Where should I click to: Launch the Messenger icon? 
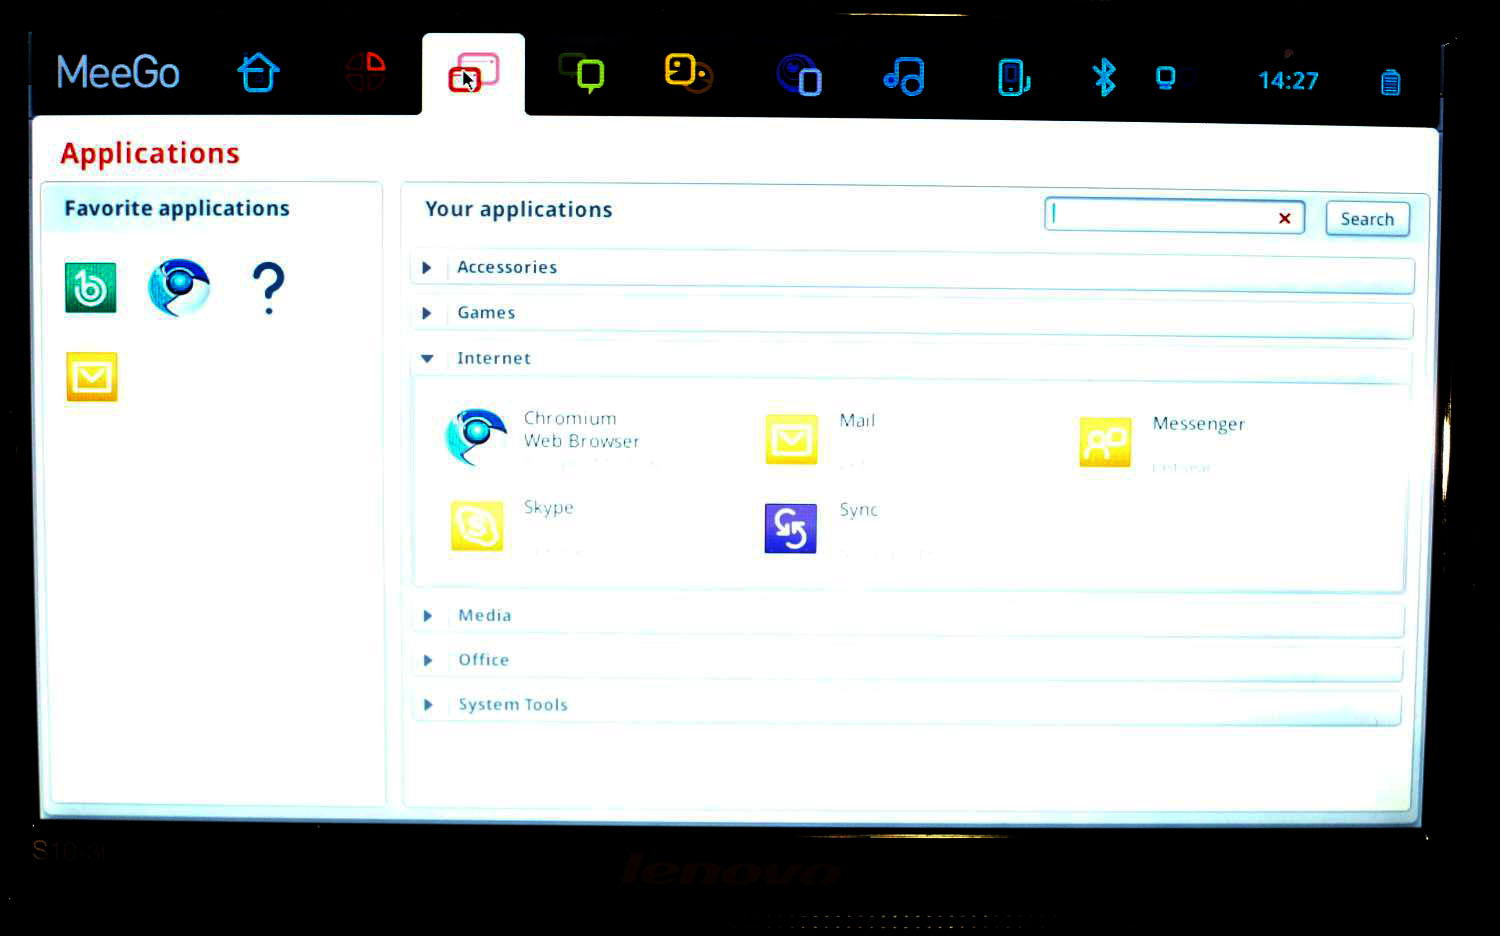[x=1106, y=442]
